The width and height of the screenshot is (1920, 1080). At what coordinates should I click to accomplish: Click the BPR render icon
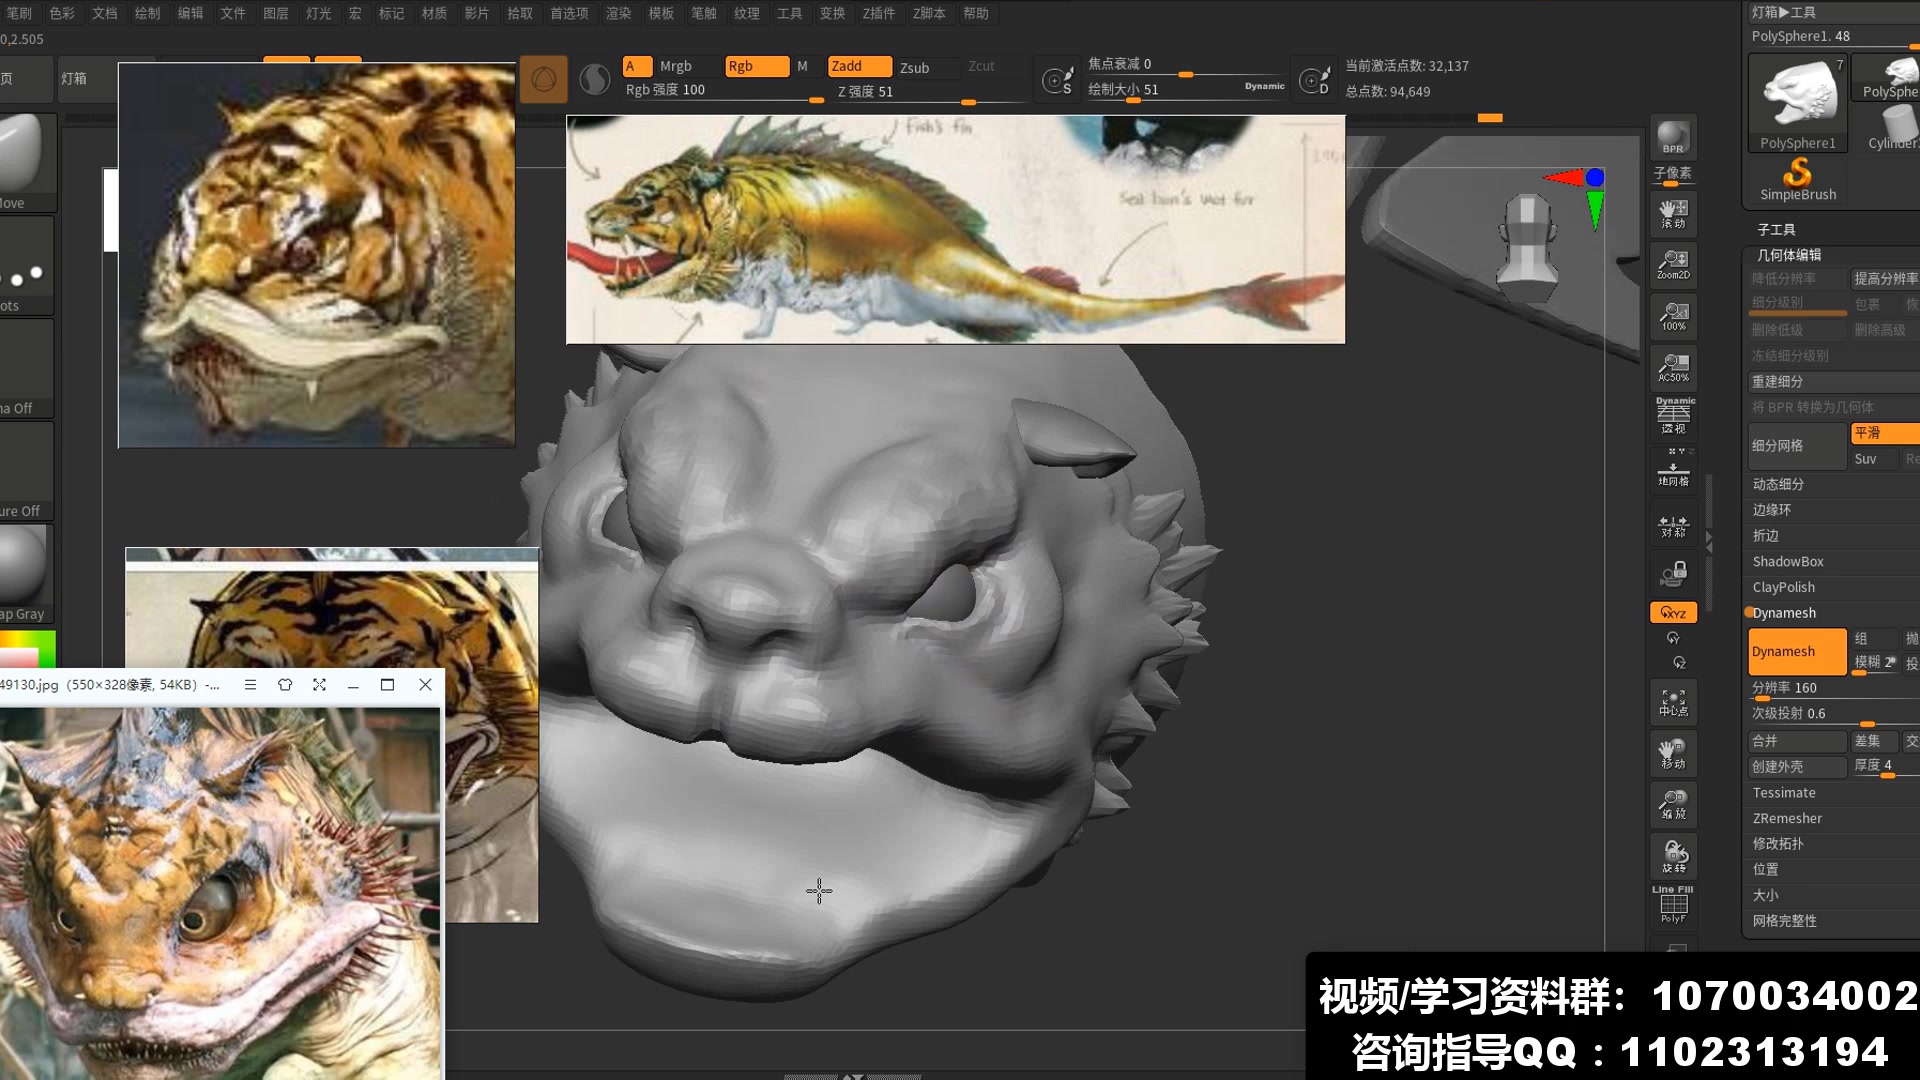click(1673, 137)
